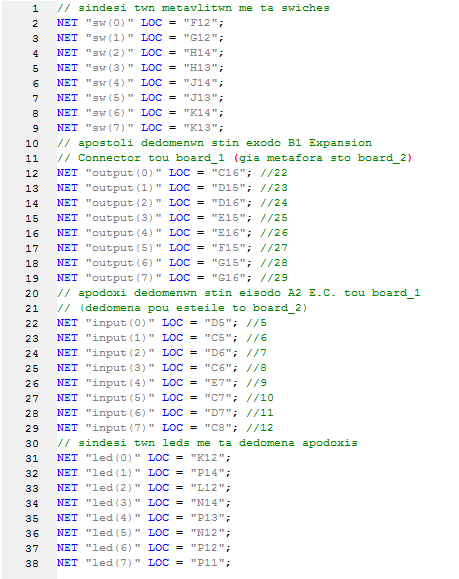Click the //29 comment on the output(7) line
459x579 pixels.
pos(274,278)
